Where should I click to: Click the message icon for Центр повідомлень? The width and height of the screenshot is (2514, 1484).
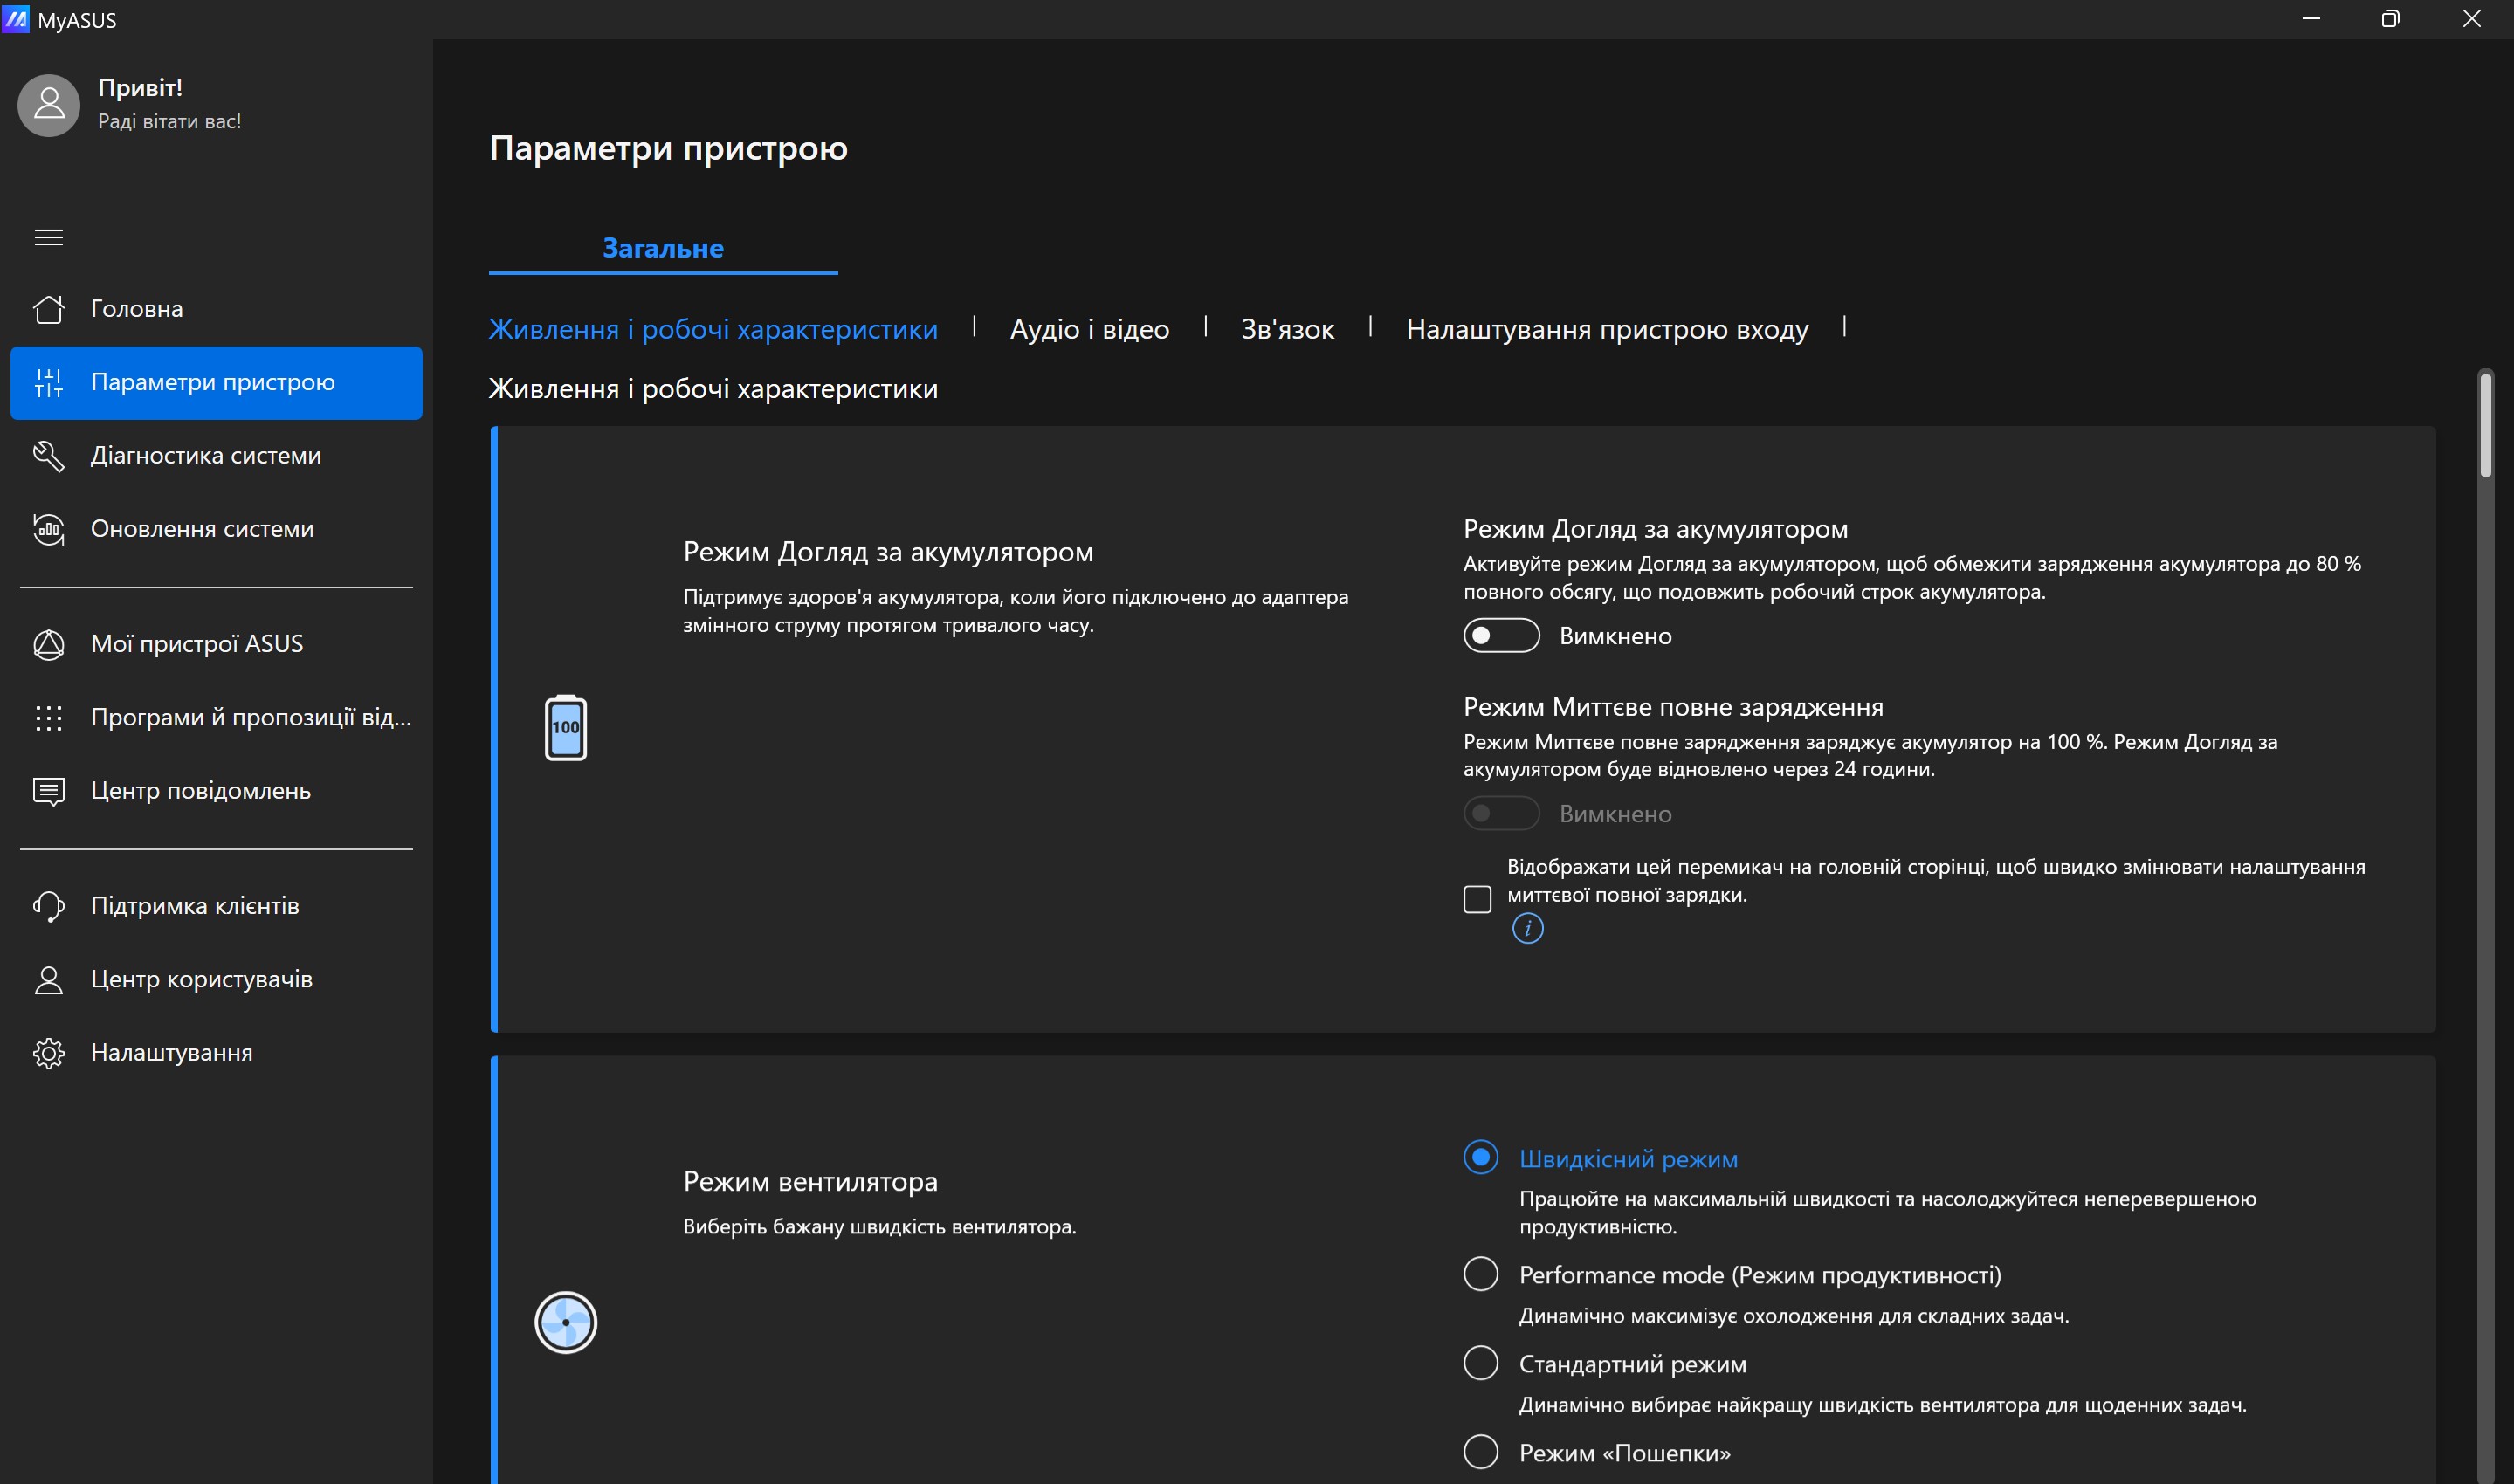coord(49,791)
